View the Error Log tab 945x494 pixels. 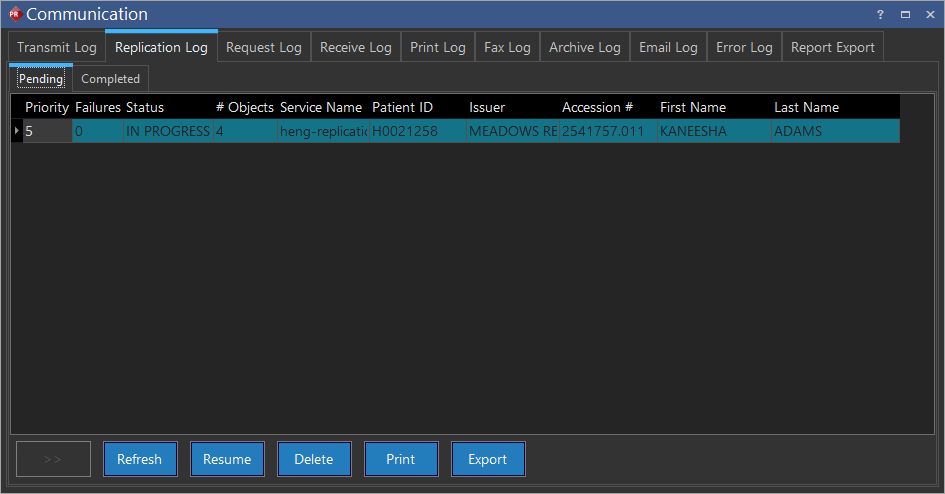coord(744,47)
